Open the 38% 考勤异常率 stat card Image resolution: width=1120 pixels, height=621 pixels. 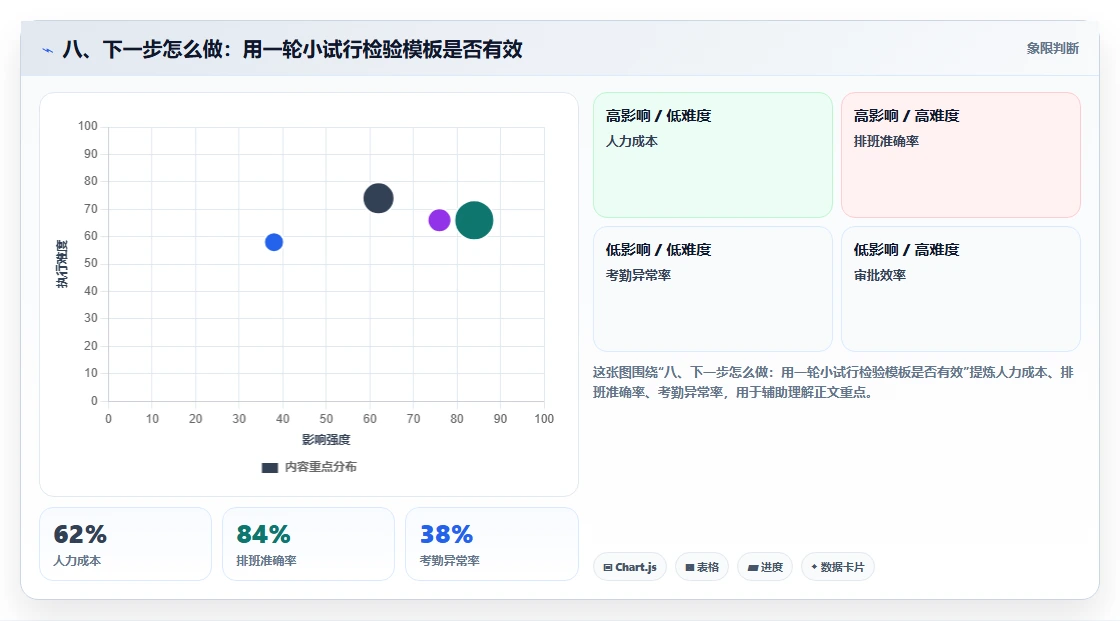[491, 544]
